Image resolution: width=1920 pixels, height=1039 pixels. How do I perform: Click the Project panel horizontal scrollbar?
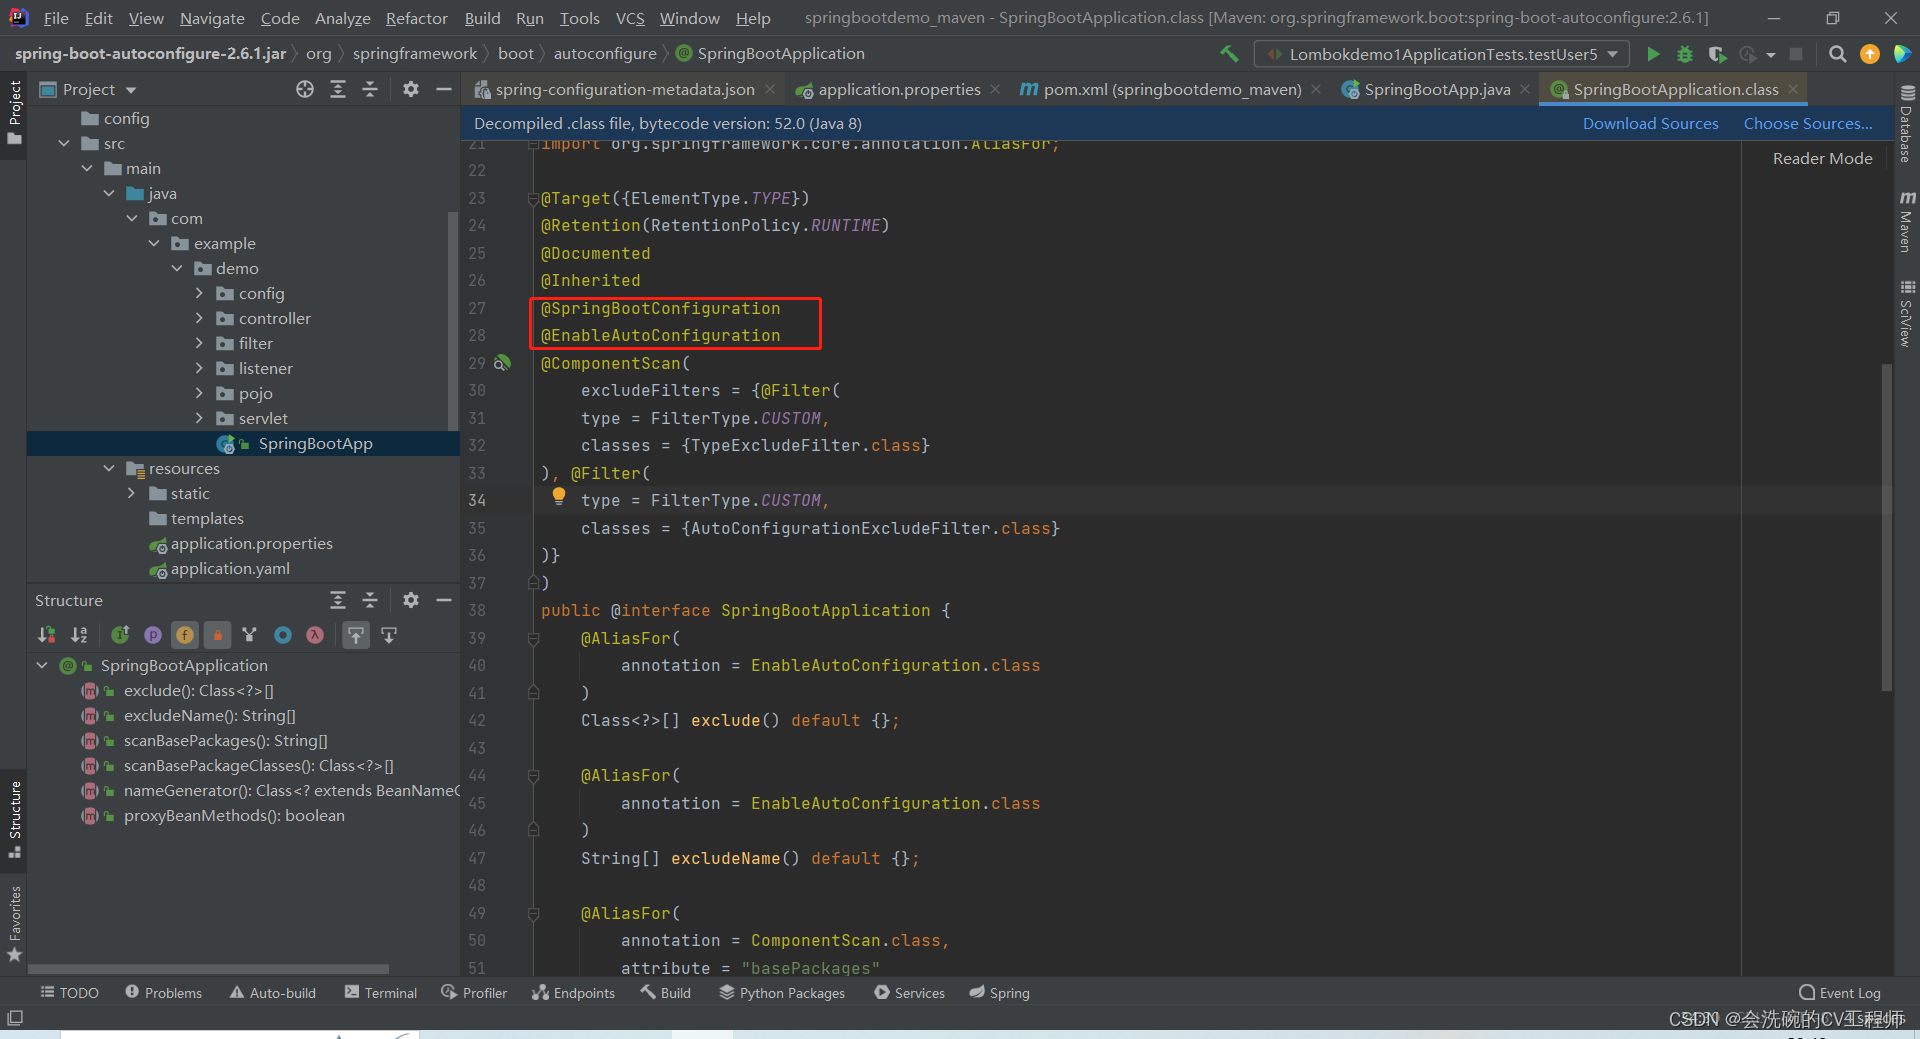point(208,969)
